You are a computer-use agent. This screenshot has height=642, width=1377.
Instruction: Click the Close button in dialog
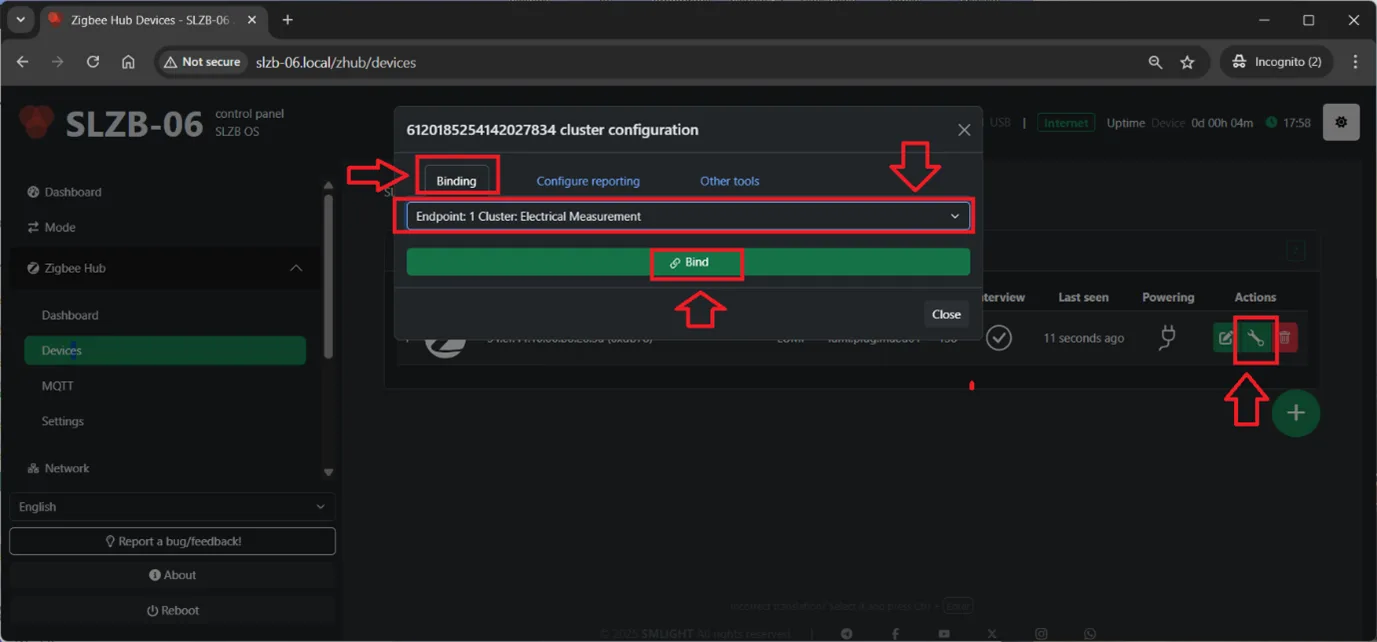point(945,314)
